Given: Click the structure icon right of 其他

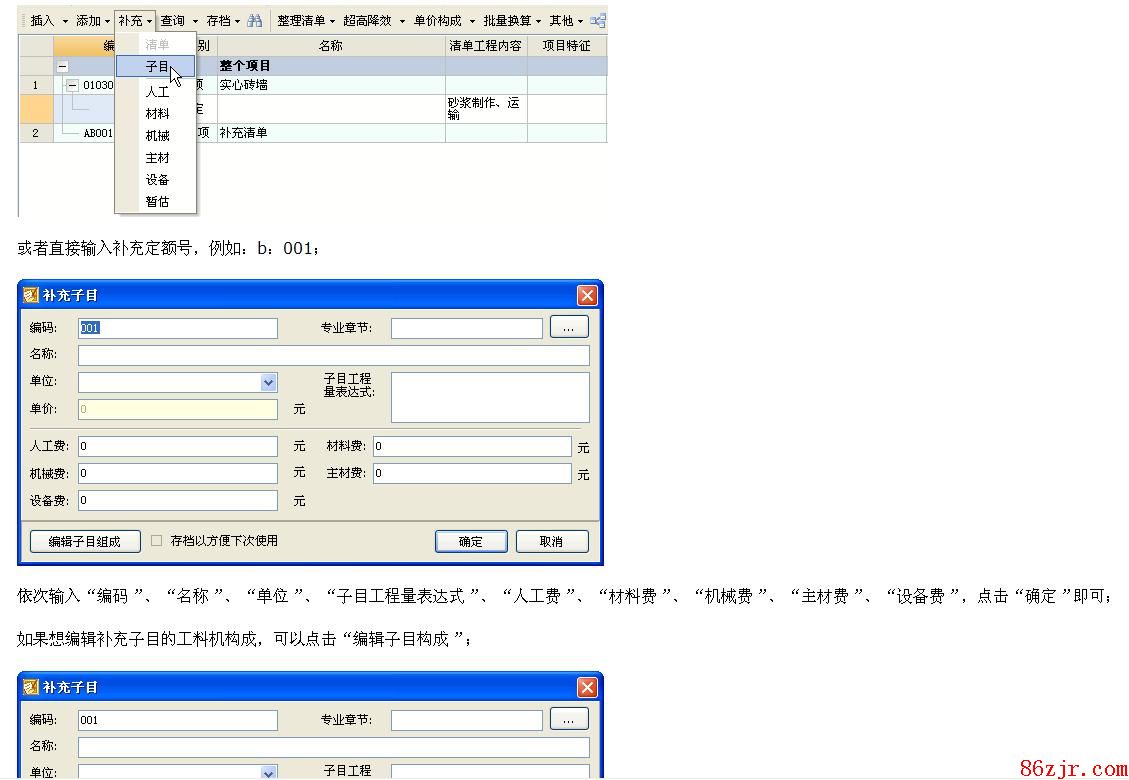Looking at the screenshot, I should tap(598, 20).
